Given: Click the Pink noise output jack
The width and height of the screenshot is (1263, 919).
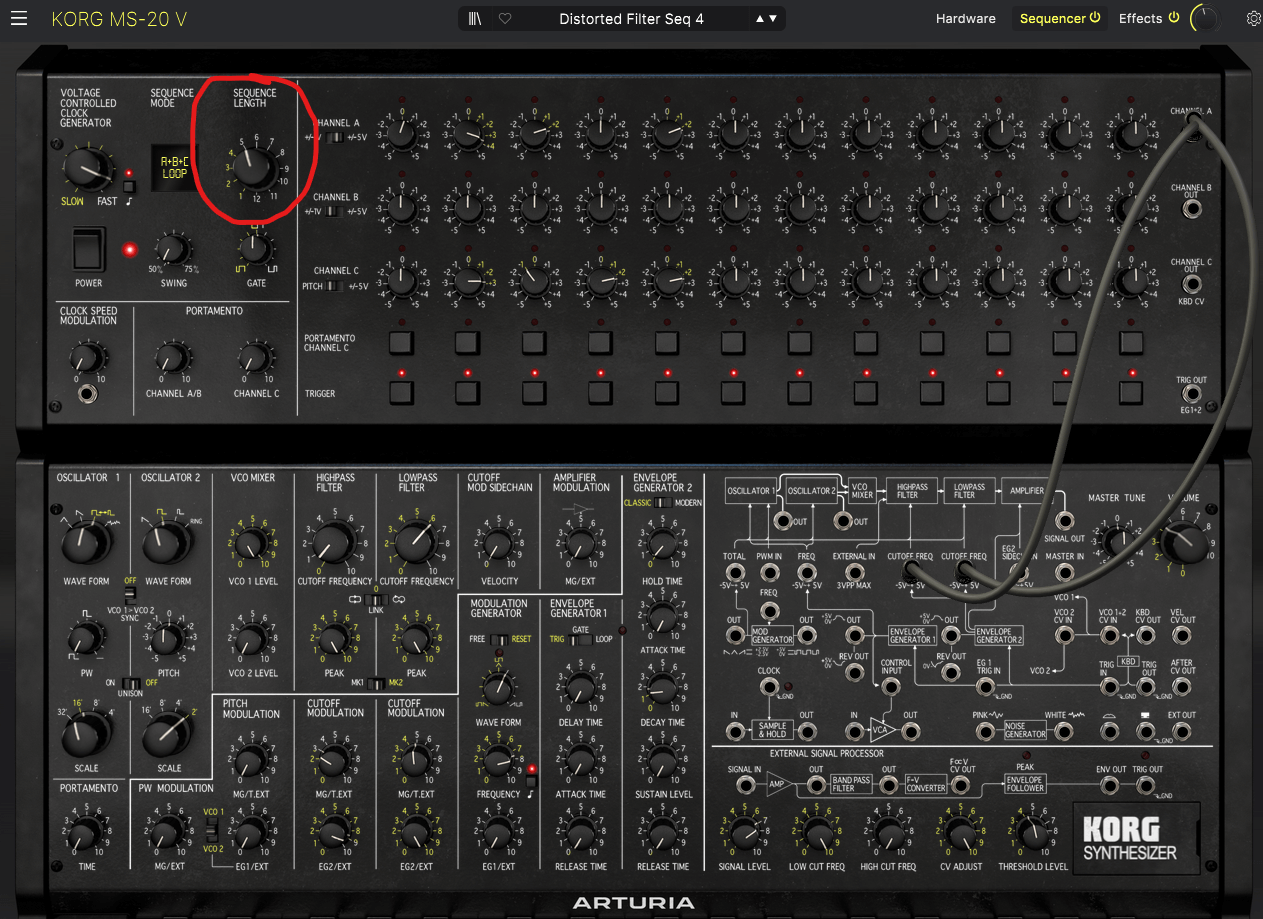Looking at the screenshot, I should click(x=986, y=731).
